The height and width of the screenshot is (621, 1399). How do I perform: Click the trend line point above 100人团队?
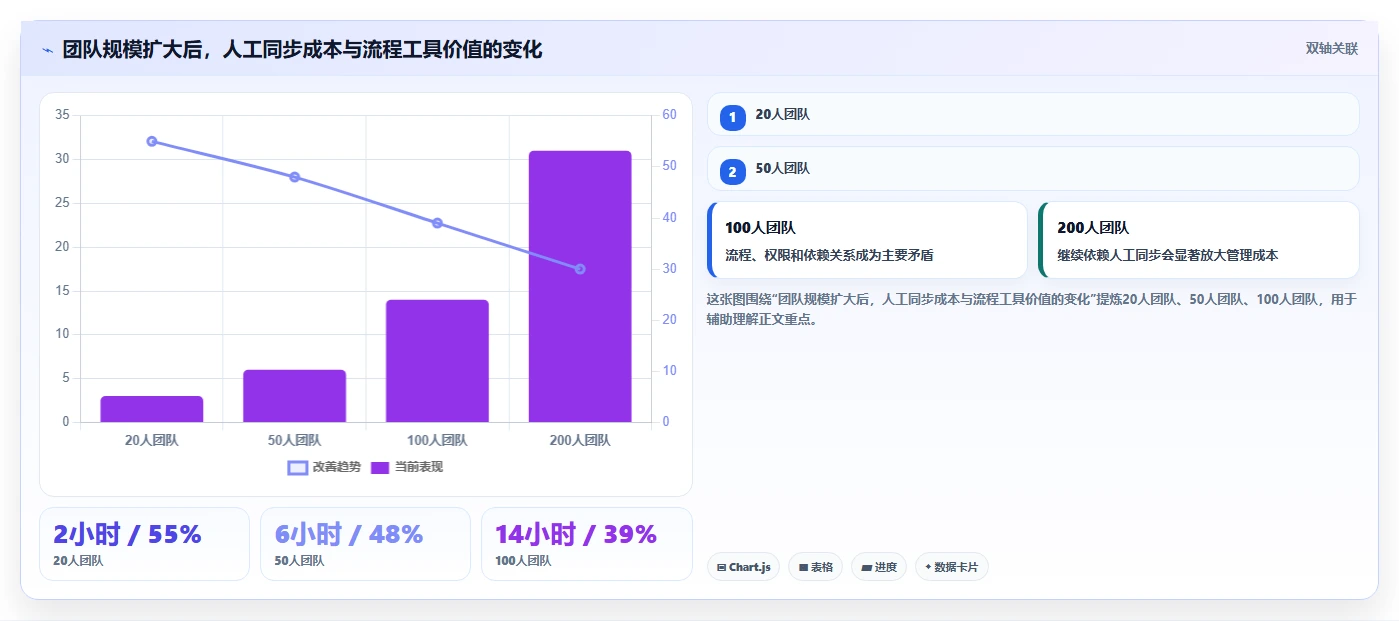point(437,223)
